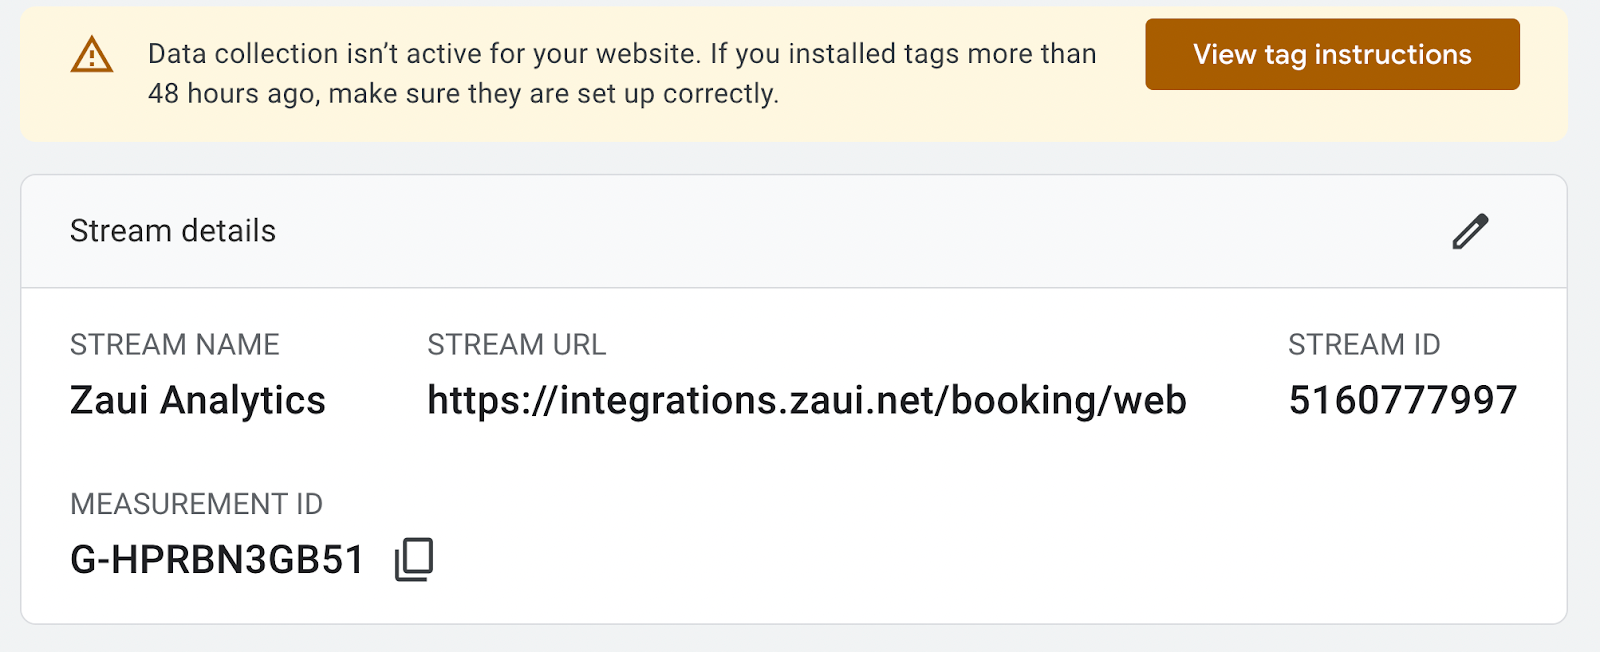Click the warning triangle icon in the banner
The image size is (1600, 652).
click(92, 55)
